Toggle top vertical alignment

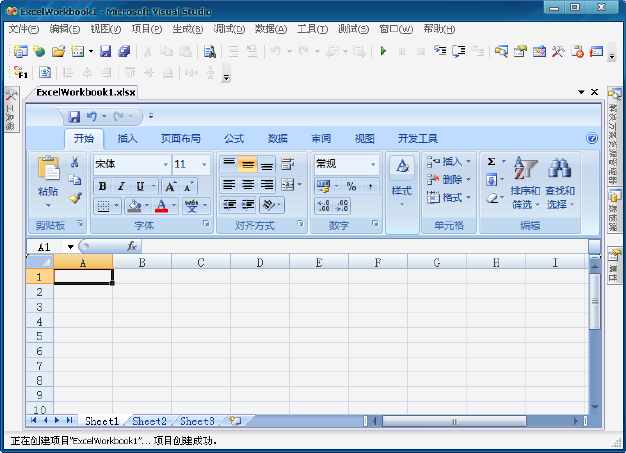(229, 164)
